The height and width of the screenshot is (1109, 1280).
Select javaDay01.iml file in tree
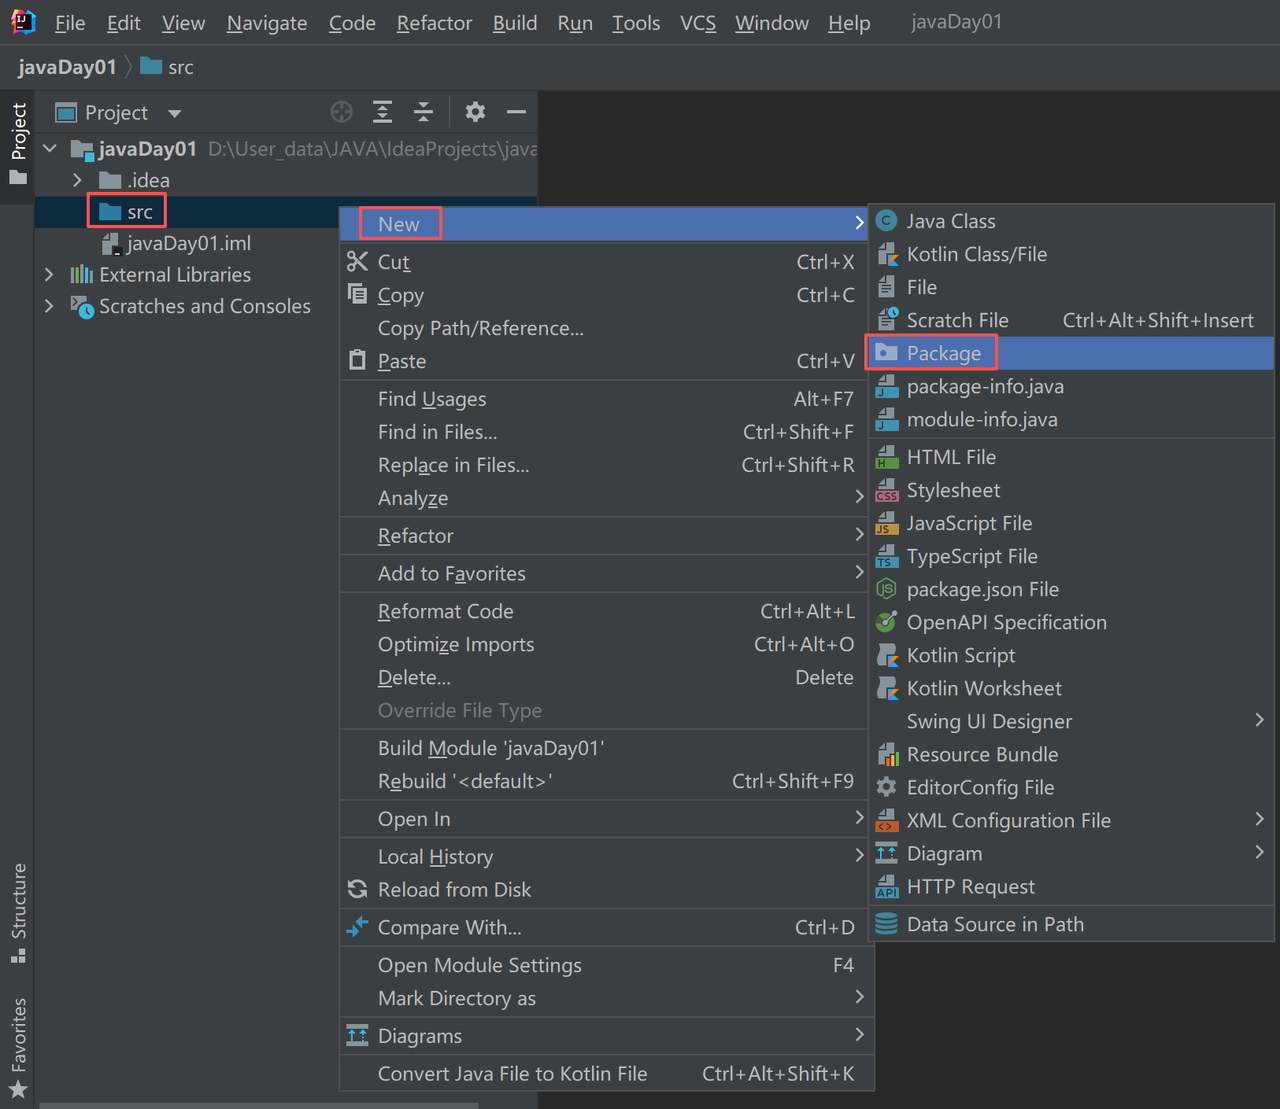point(177,243)
